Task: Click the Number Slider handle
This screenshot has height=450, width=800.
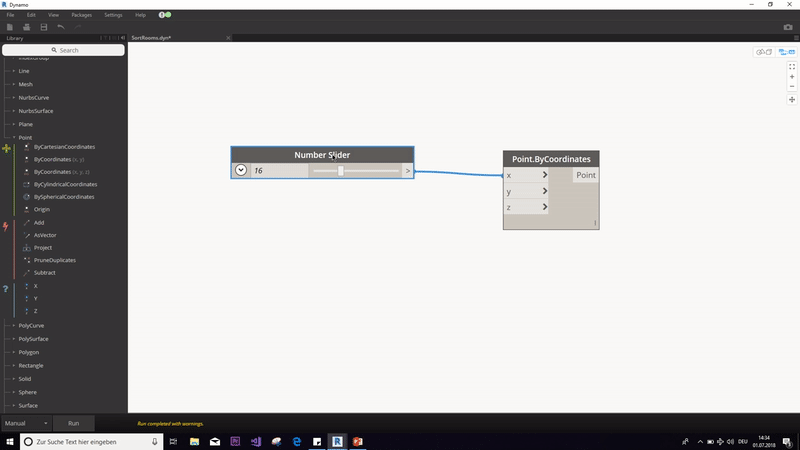Action: point(341,170)
